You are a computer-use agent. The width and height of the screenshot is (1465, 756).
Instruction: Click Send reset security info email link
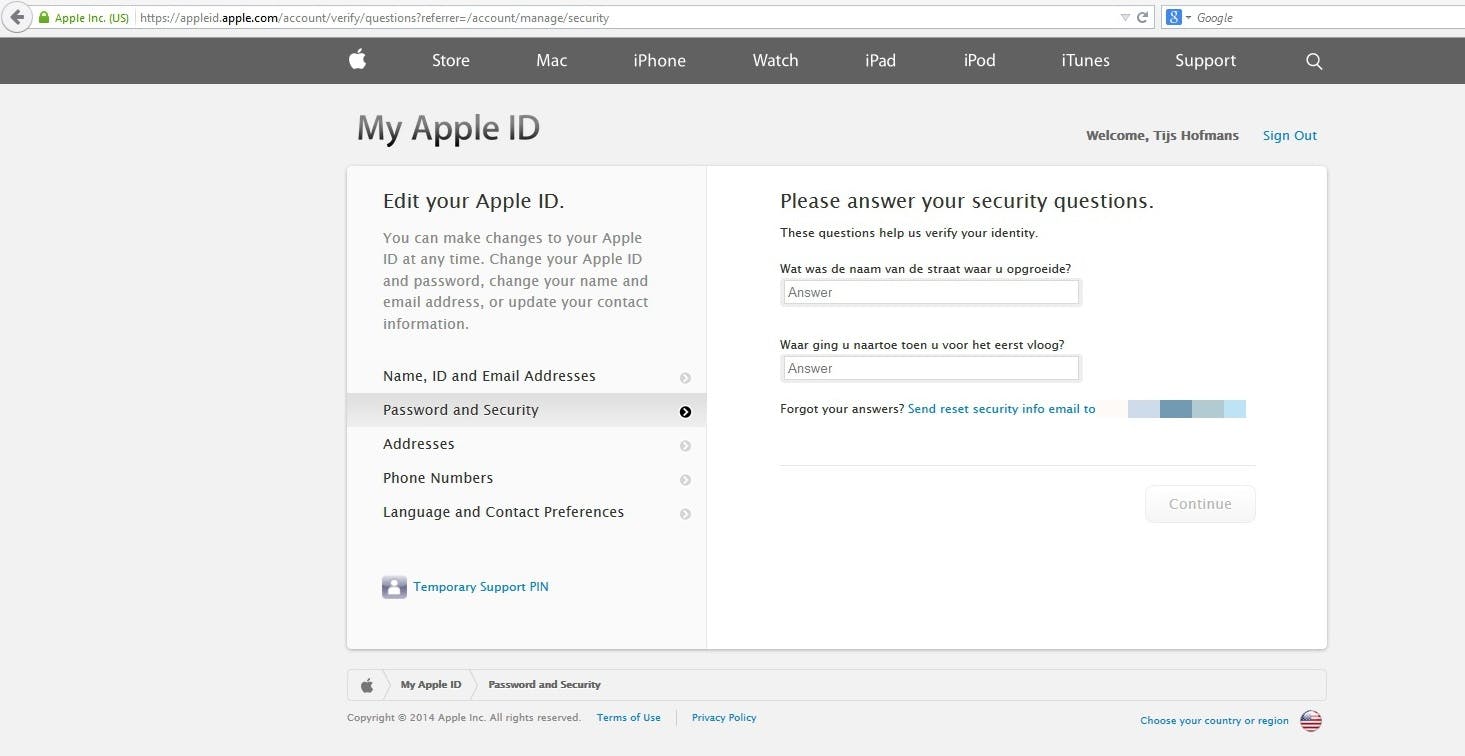pyautogui.click(x=1001, y=409)
